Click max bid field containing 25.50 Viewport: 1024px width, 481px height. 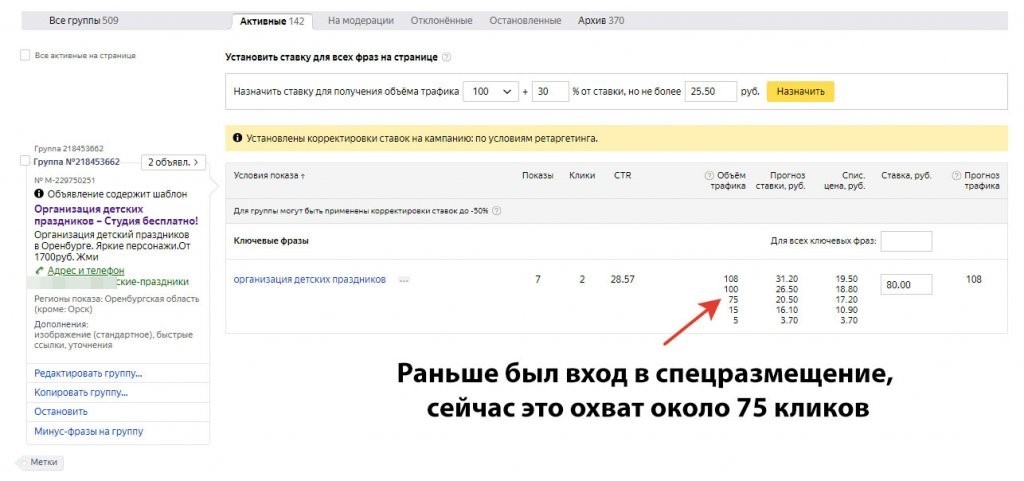(x=711, y=92)
